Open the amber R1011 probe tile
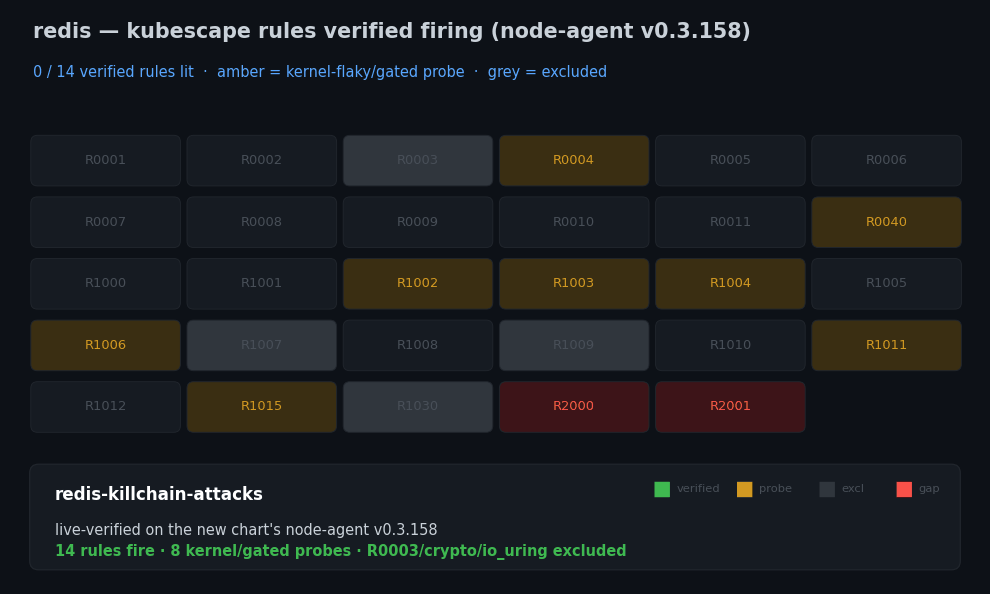990x594 pixels. click(x=886, y=345)
